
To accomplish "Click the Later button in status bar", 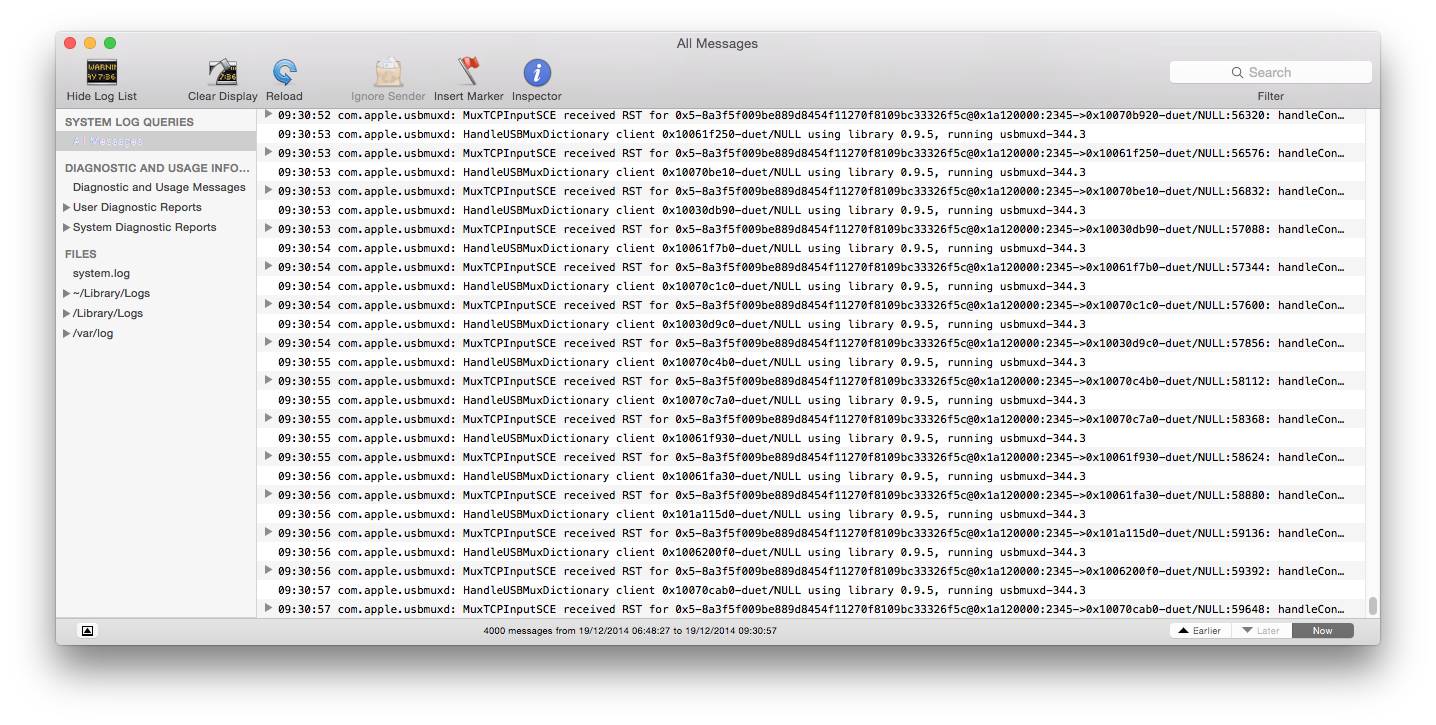I will [x=1261, y=631].
